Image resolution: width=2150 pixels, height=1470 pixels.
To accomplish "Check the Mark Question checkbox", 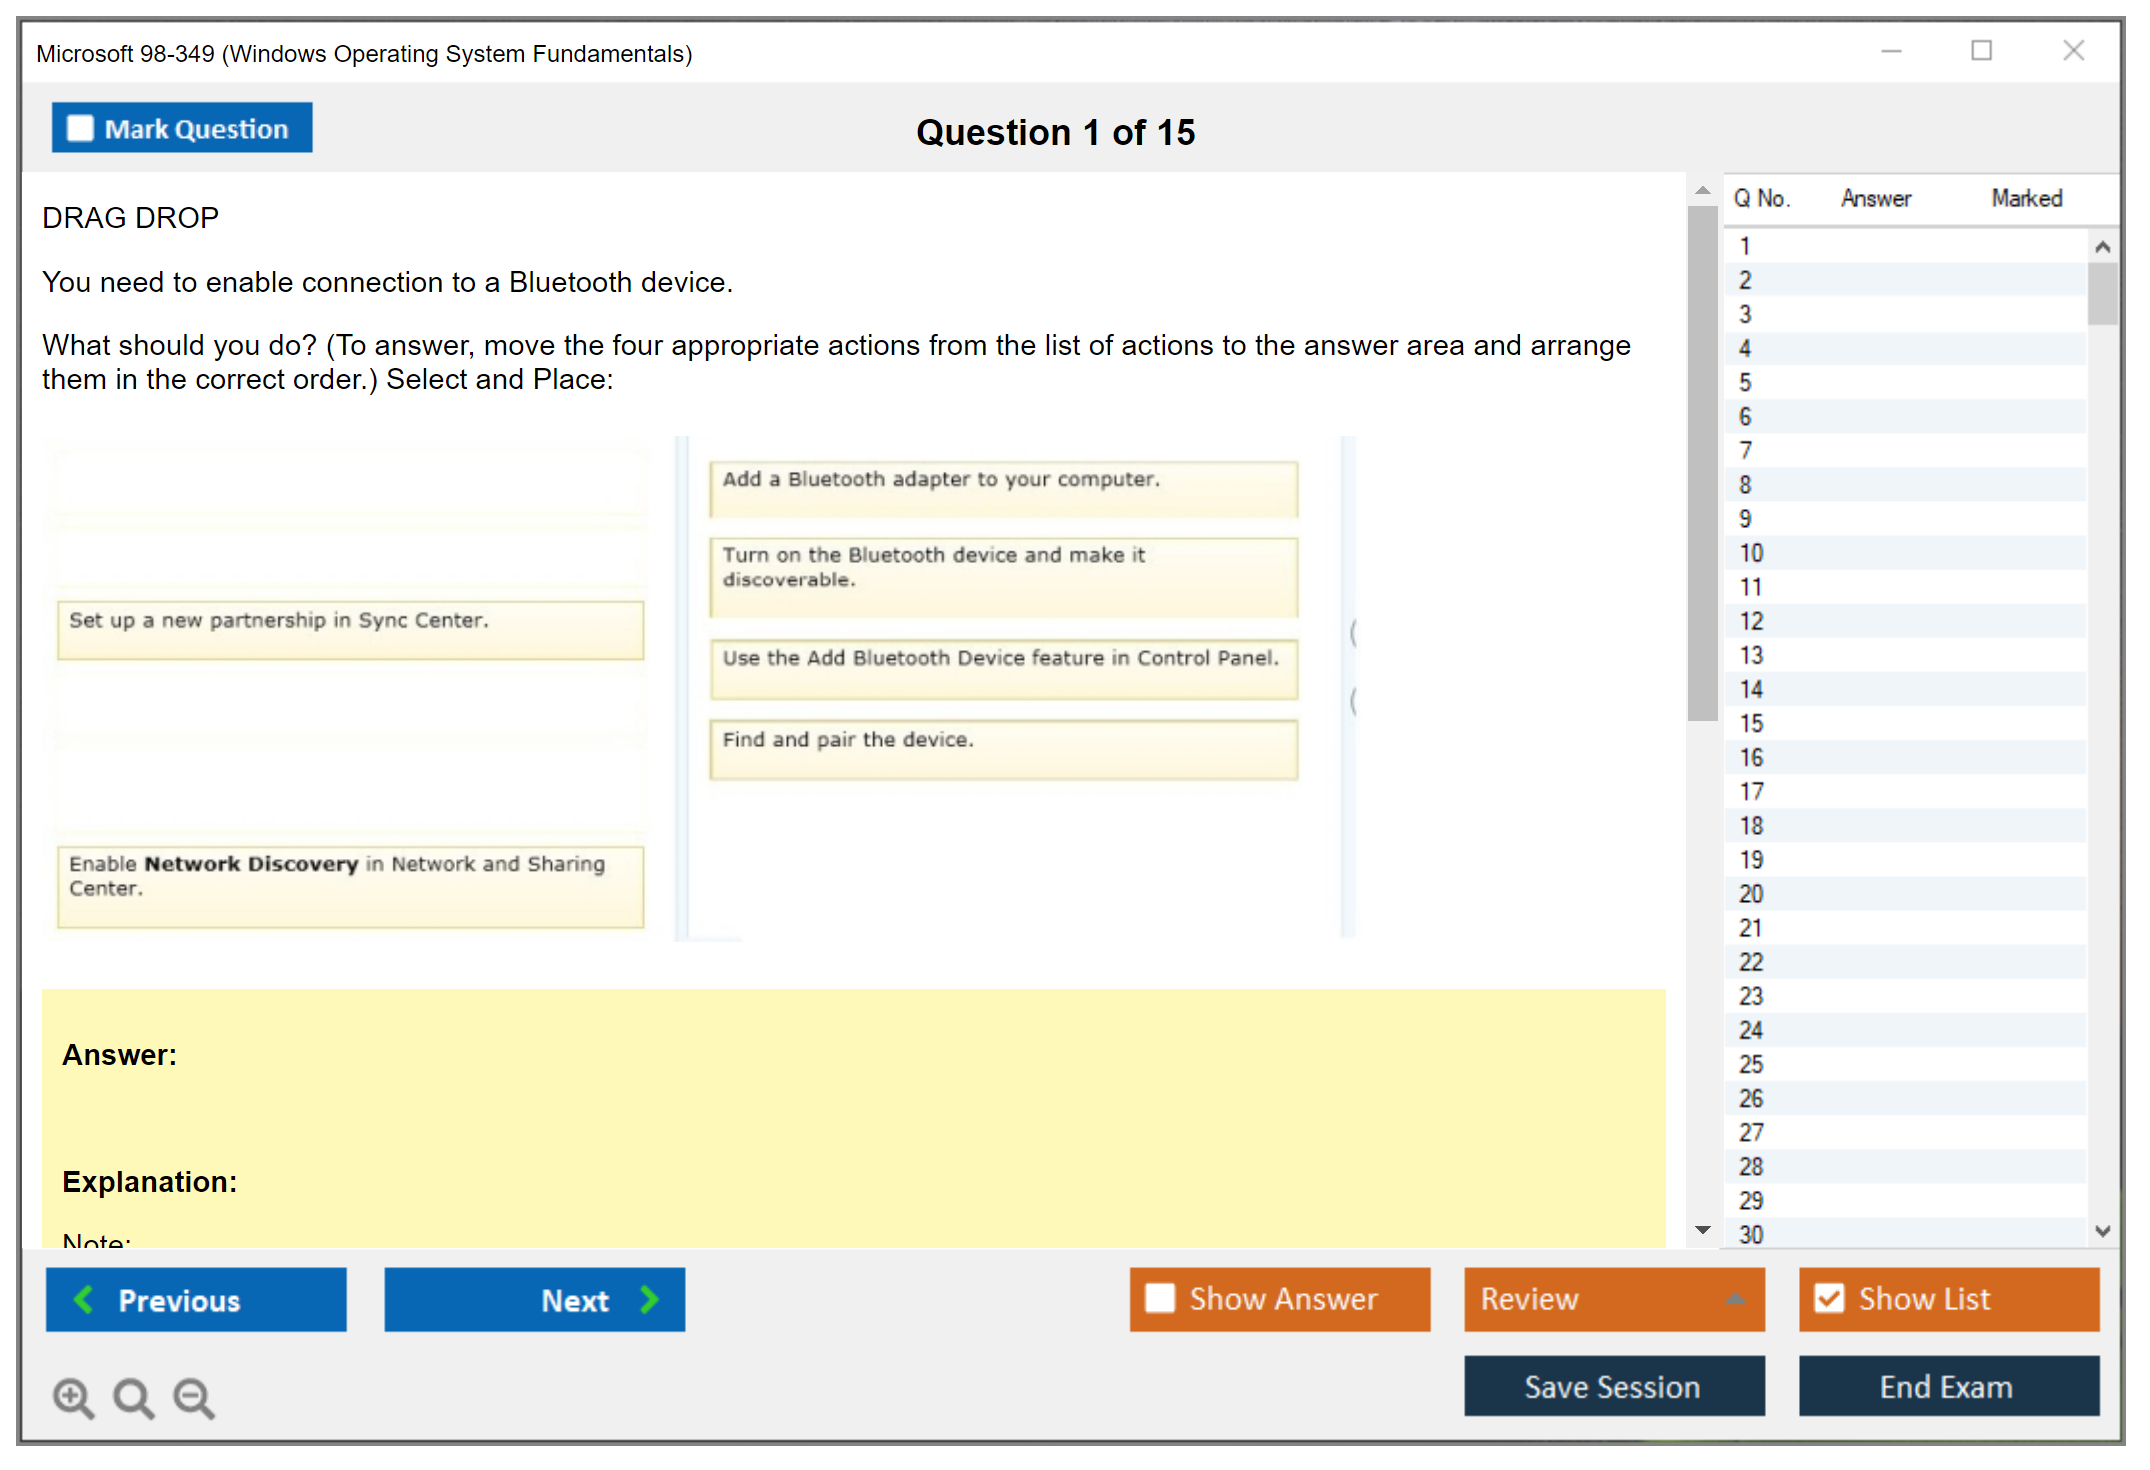I will (80, 128).
